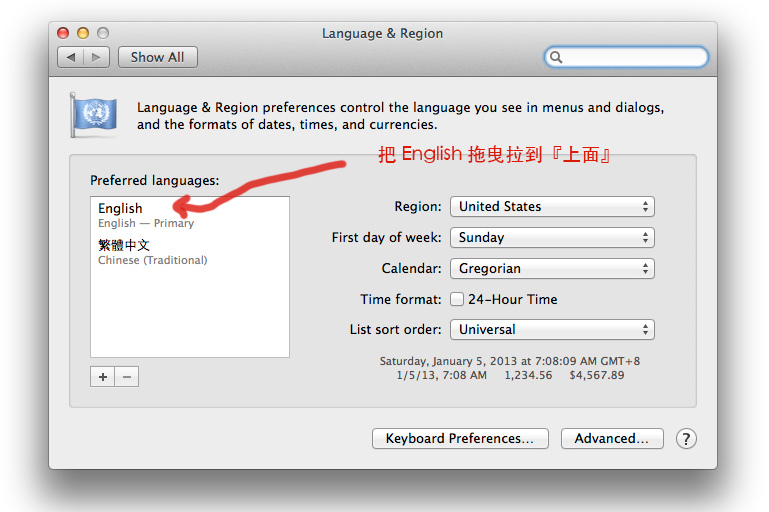The height and width of the screenshot is (512, 769).
Task: Click the magnifying glass search icon
Action: [x=556, y=57]
